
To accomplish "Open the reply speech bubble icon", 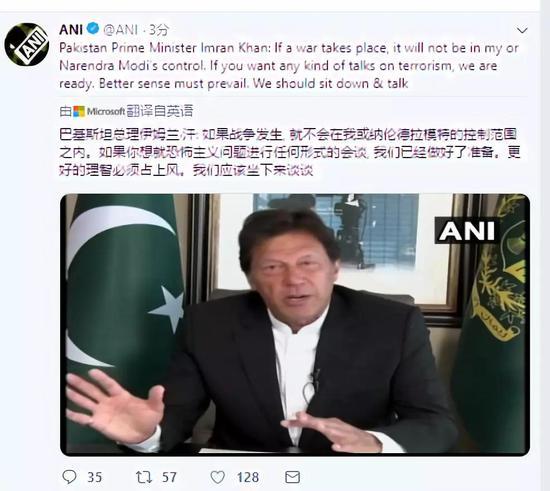I will pos(69,477).
